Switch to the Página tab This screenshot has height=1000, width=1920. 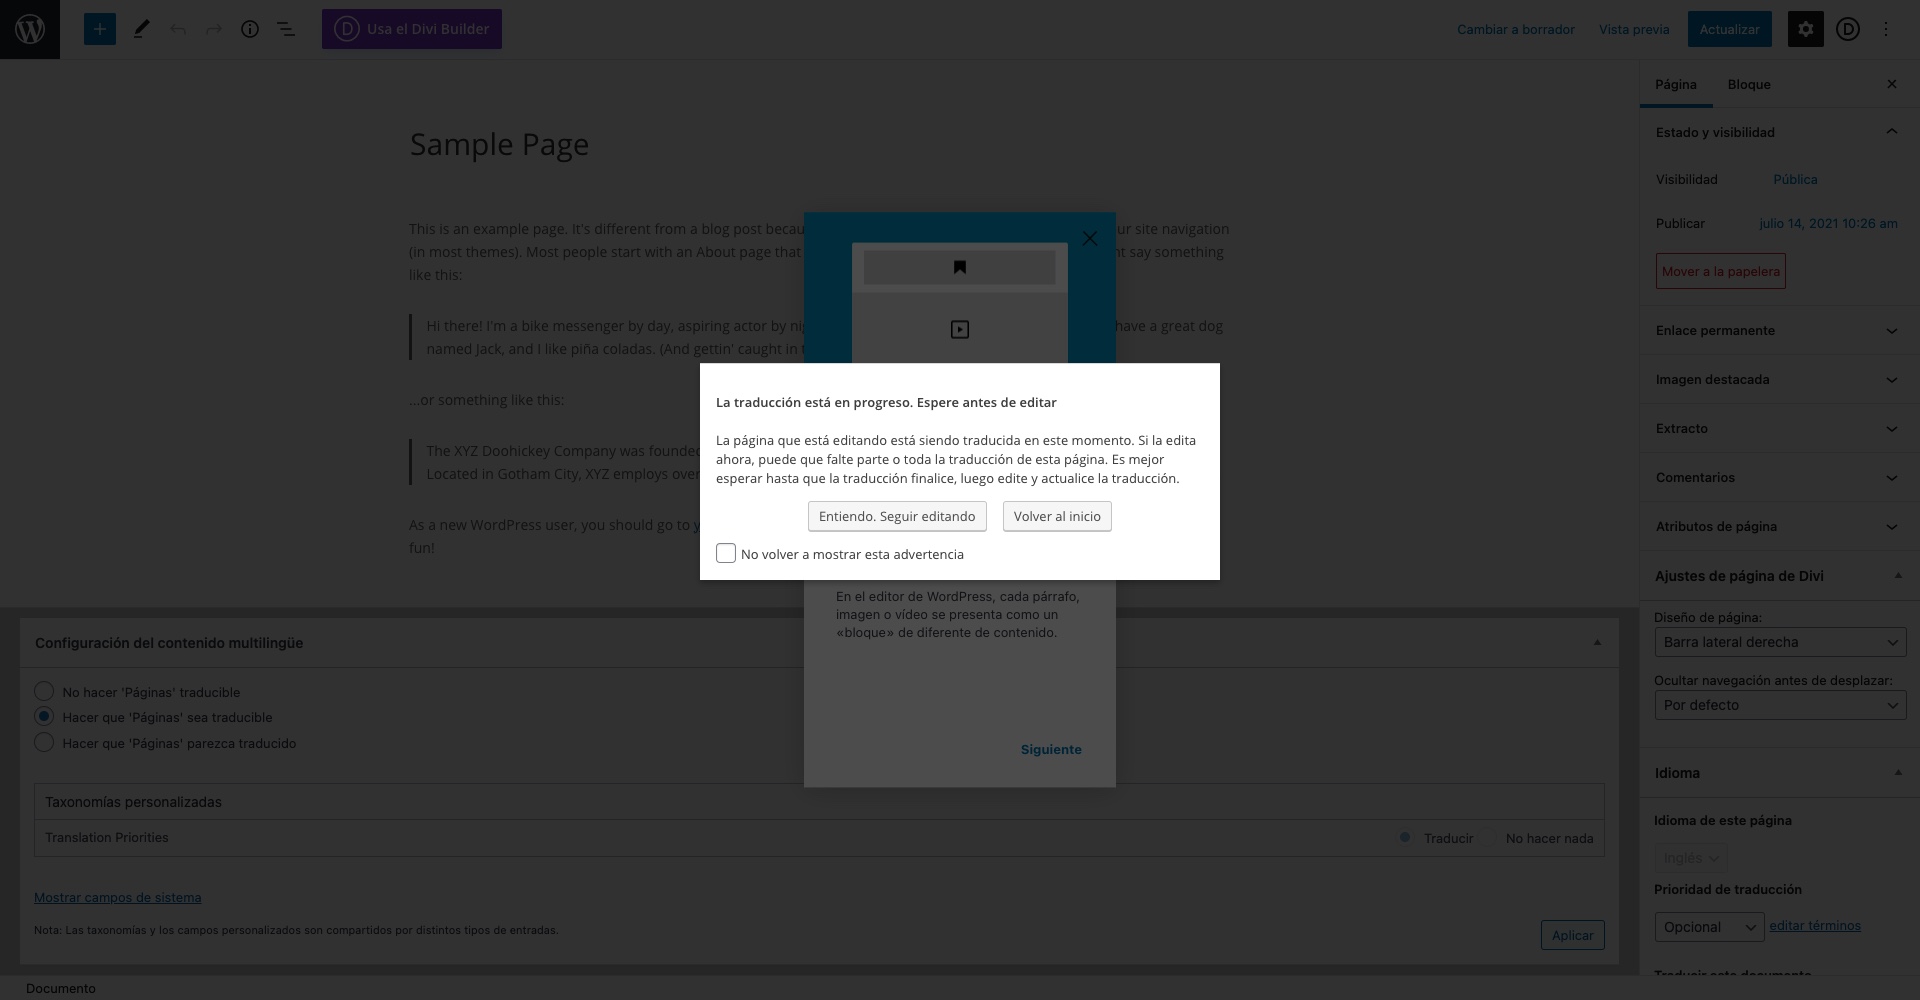point(1676,85)
